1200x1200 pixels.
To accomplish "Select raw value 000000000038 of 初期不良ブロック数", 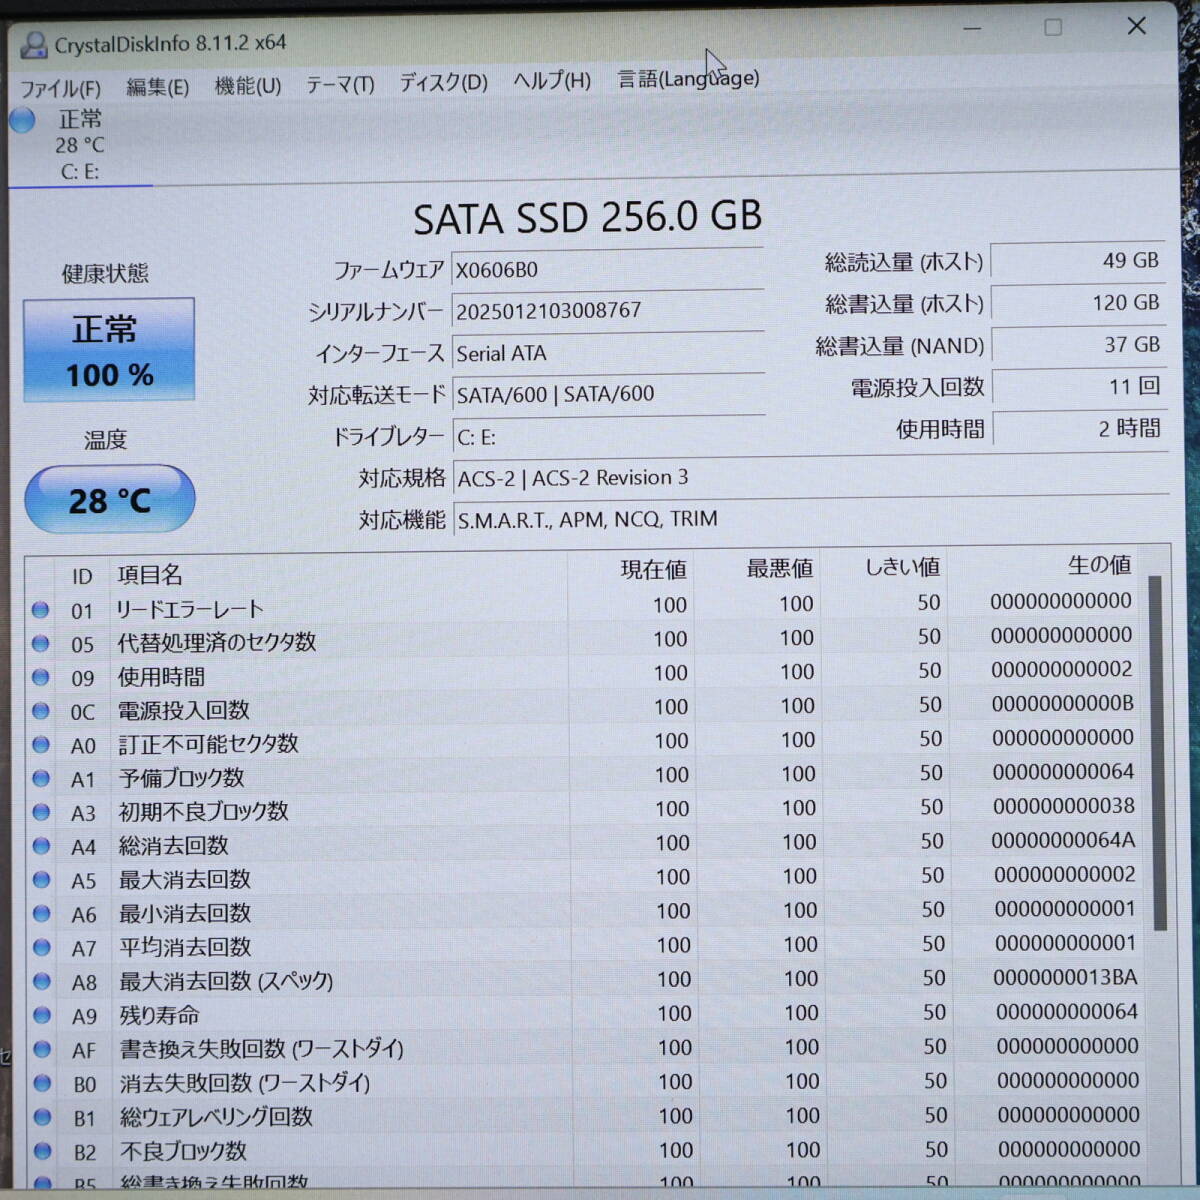I will click(x=1064, y=806).
